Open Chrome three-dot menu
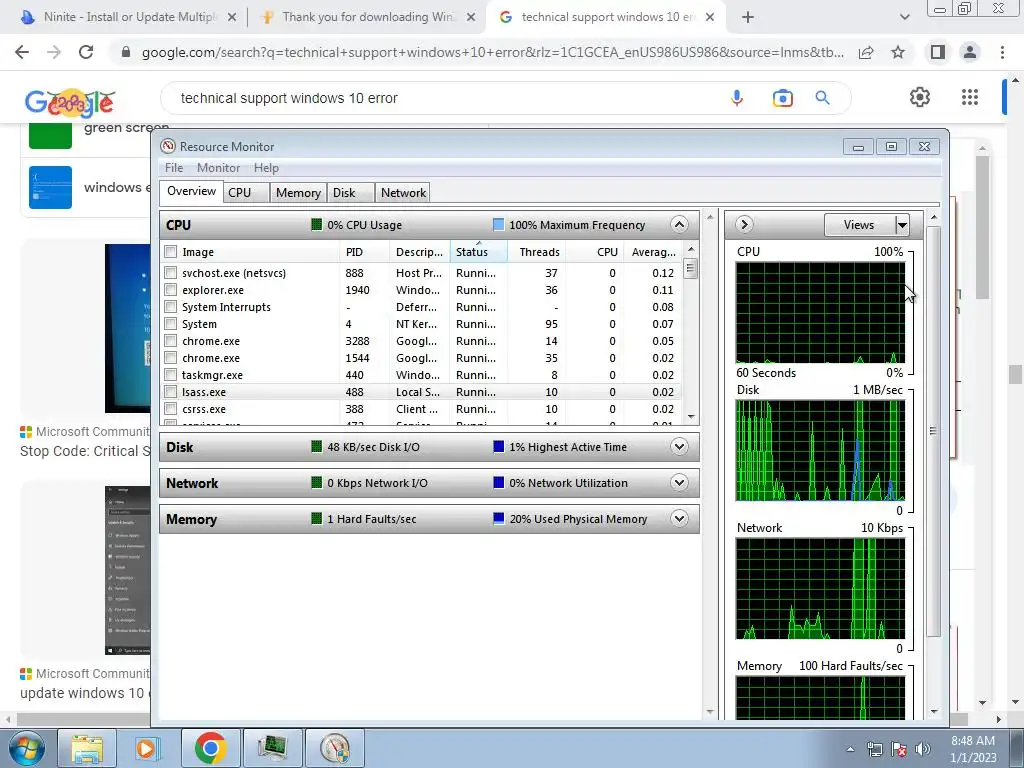1024x768 pixels. [1002, 52]
